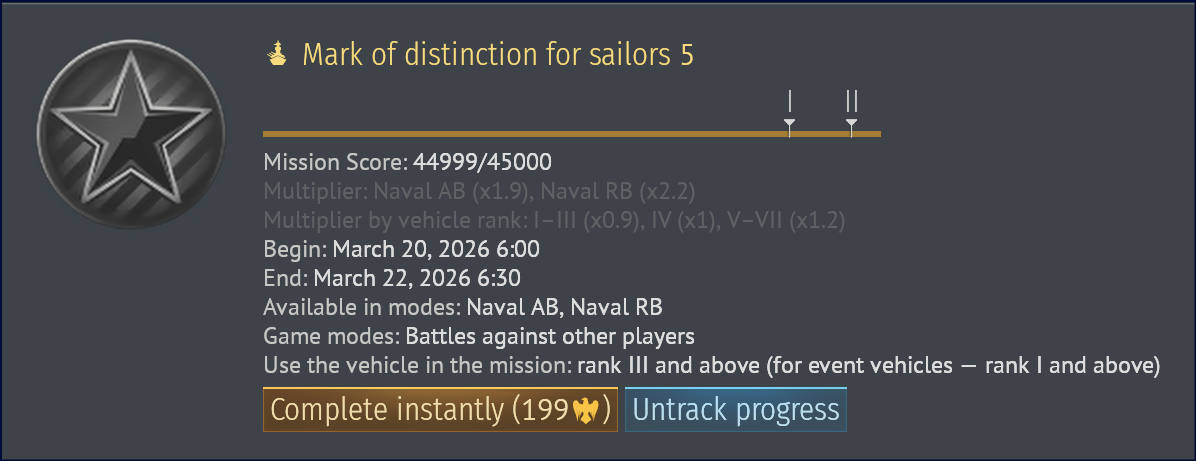1196x461 pixels.
Task: Click the stage I numeral label
Action: point(790,101)
